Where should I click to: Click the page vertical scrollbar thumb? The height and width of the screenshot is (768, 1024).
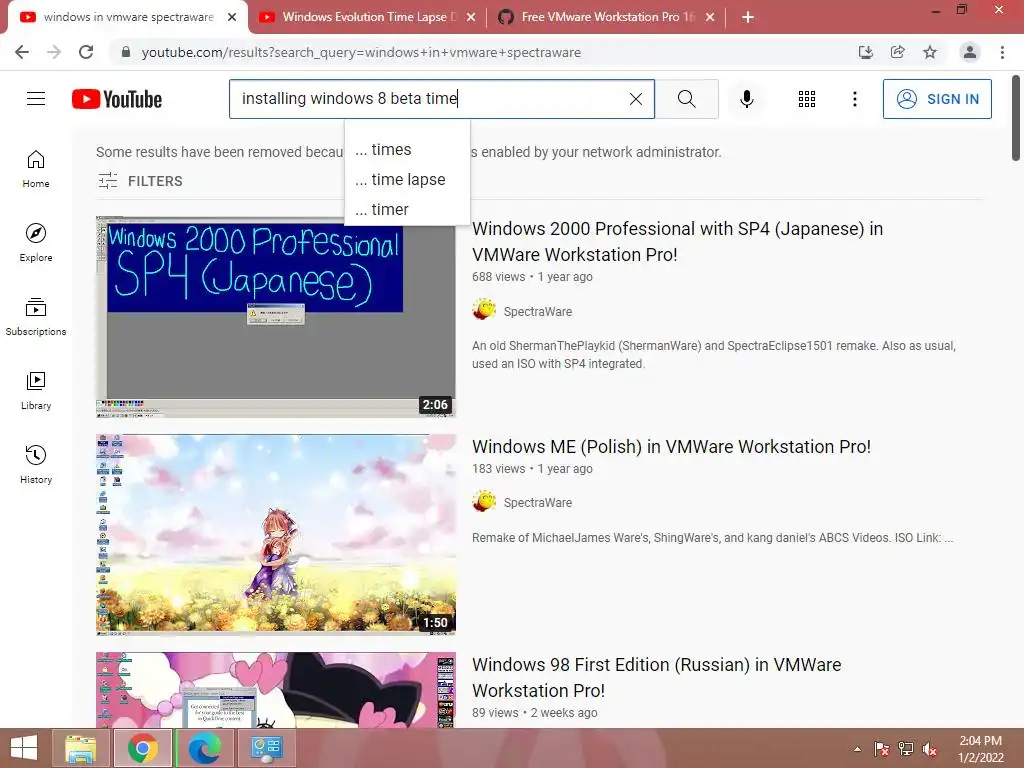pos(1016,118)
